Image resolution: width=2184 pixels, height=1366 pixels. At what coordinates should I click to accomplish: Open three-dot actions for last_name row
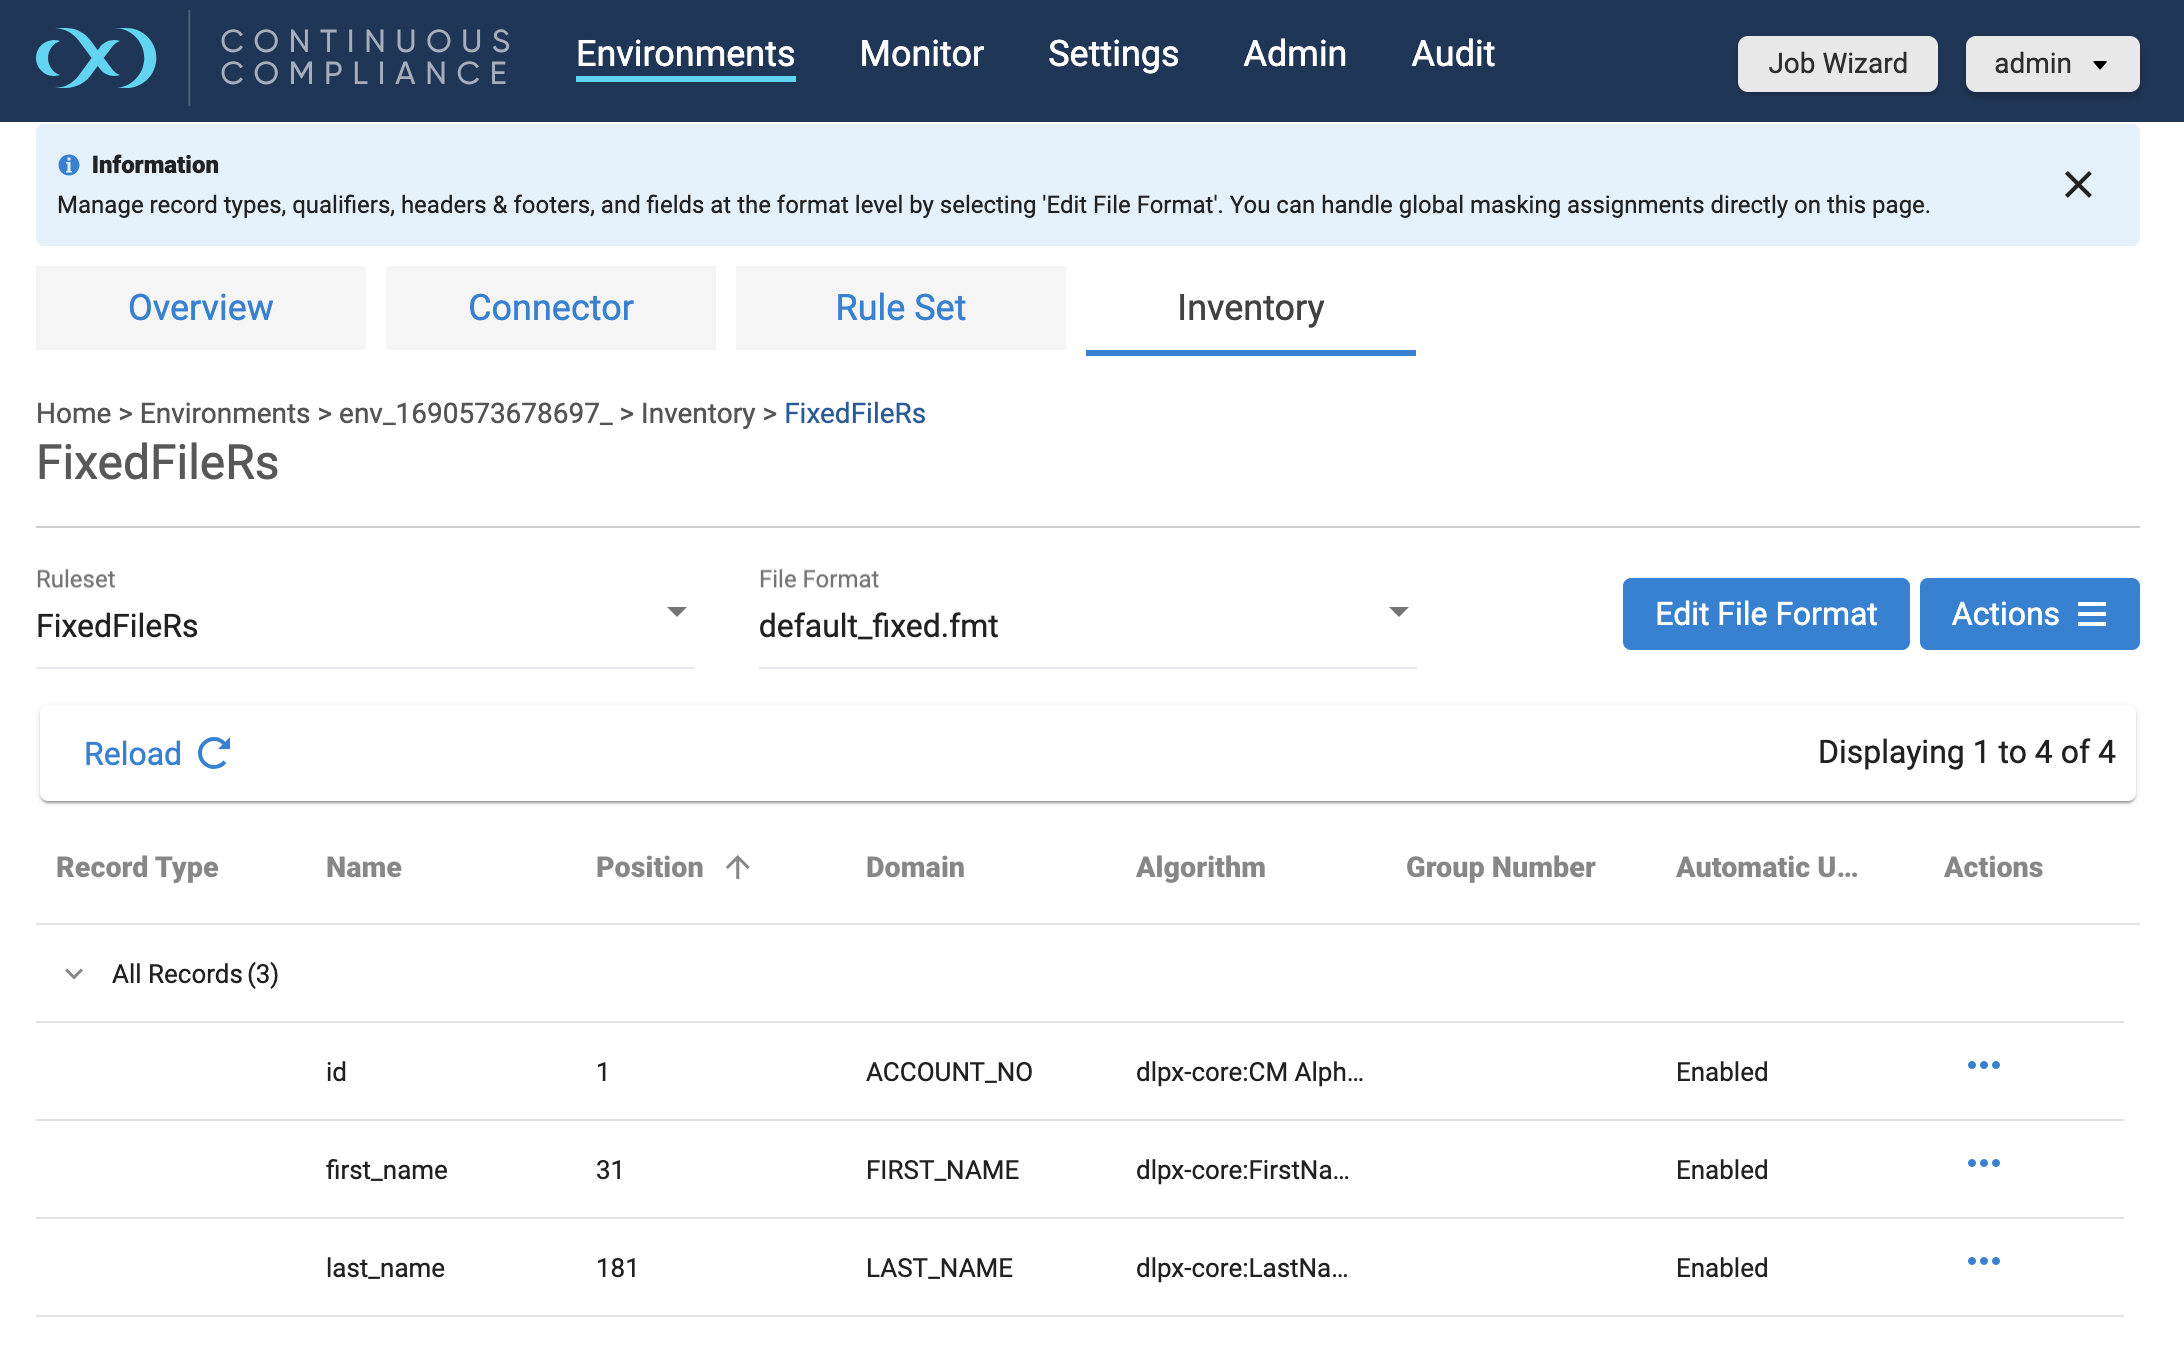(x=1983, y=1262)
